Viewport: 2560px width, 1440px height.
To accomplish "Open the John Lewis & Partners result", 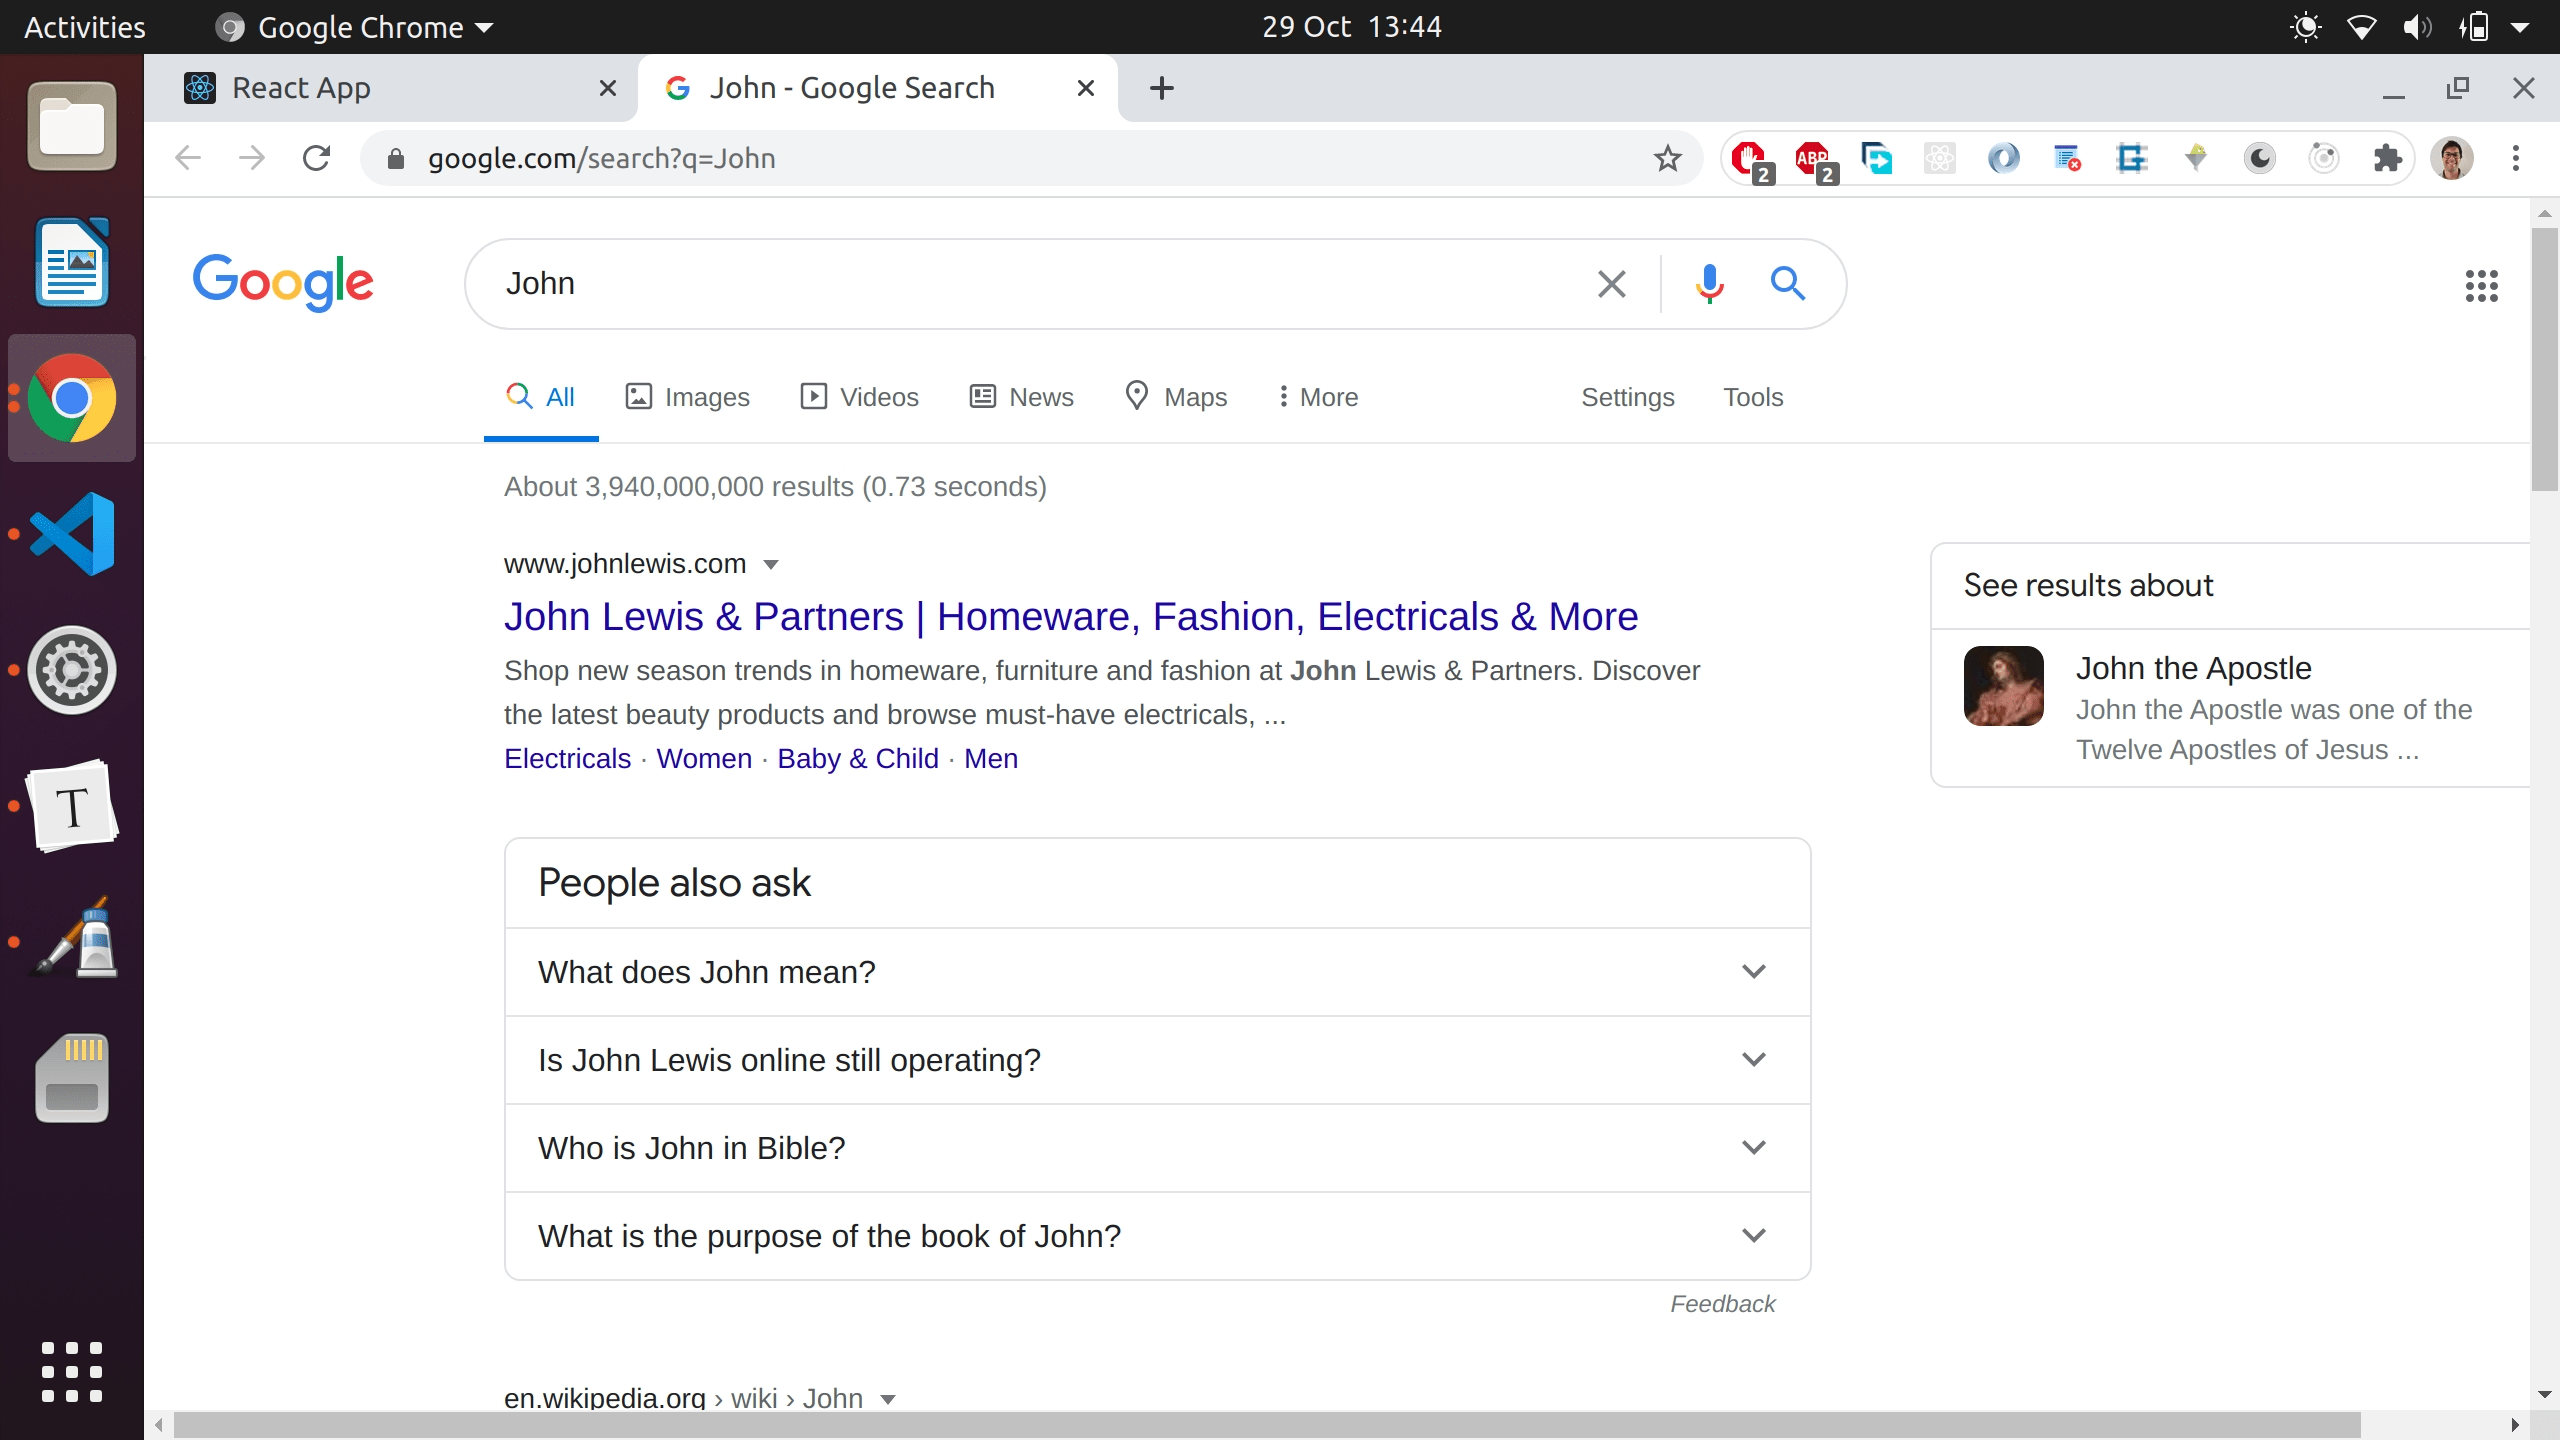I will 1070,616.
